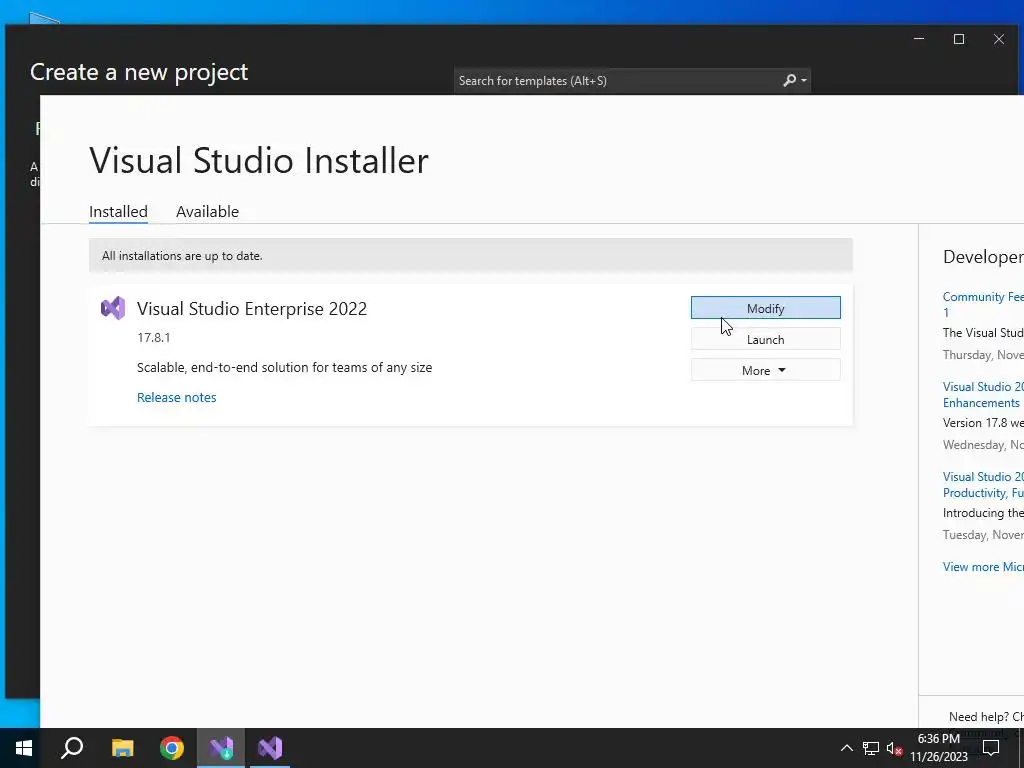Open the search options dropdown arrow

pos(804,80)
